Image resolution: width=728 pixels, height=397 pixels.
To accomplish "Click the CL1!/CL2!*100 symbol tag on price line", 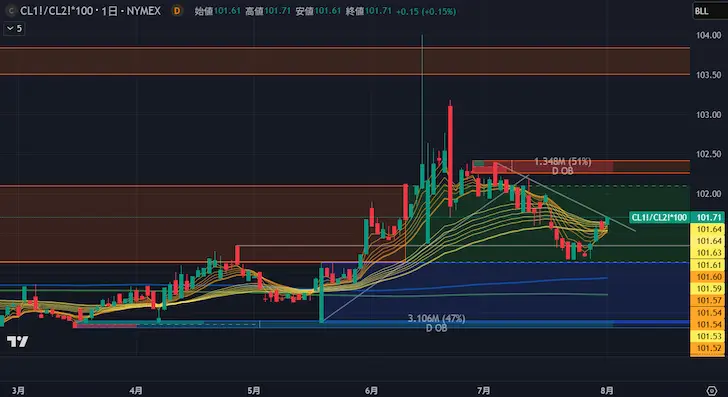I will click(659, 217).
